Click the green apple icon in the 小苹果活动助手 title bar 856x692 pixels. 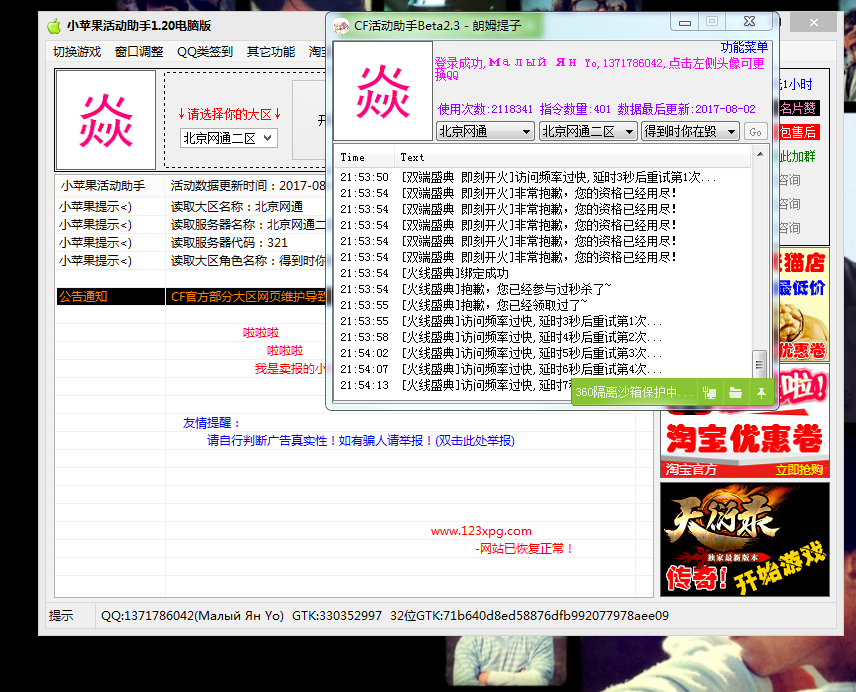tap(54, 26)
